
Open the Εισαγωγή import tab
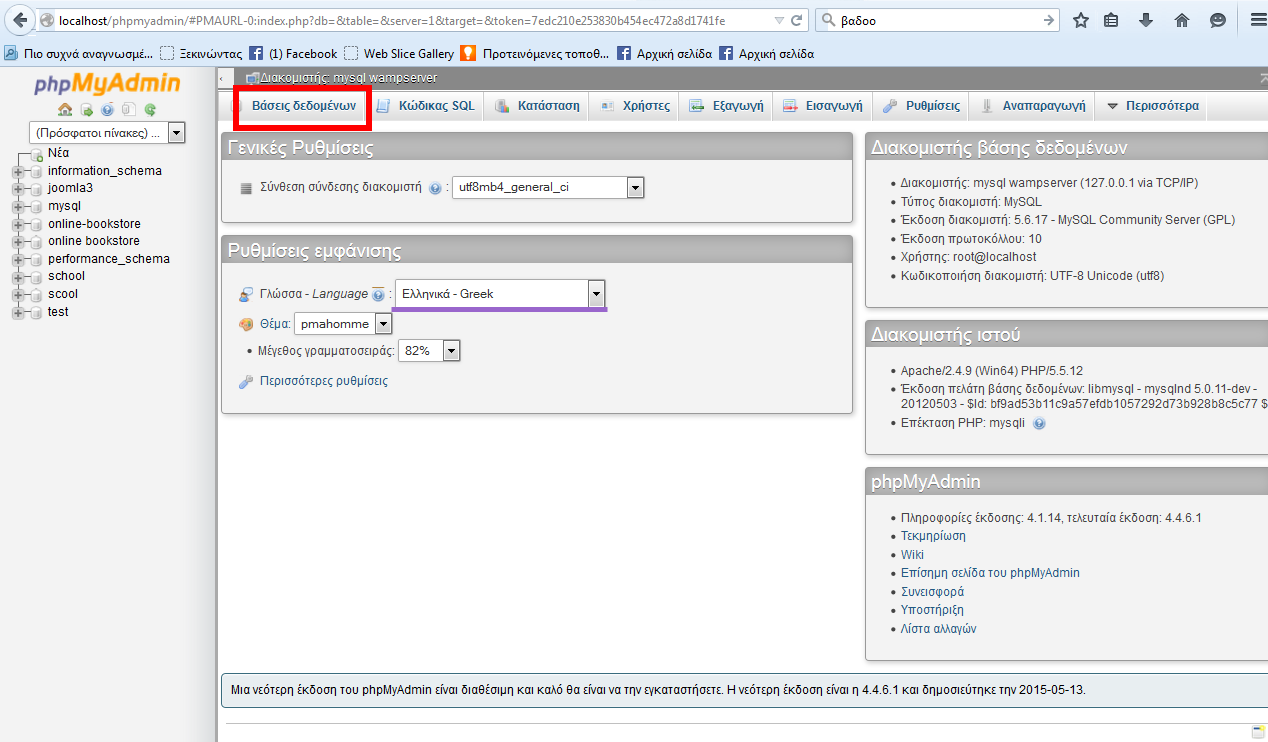(823, 106)
